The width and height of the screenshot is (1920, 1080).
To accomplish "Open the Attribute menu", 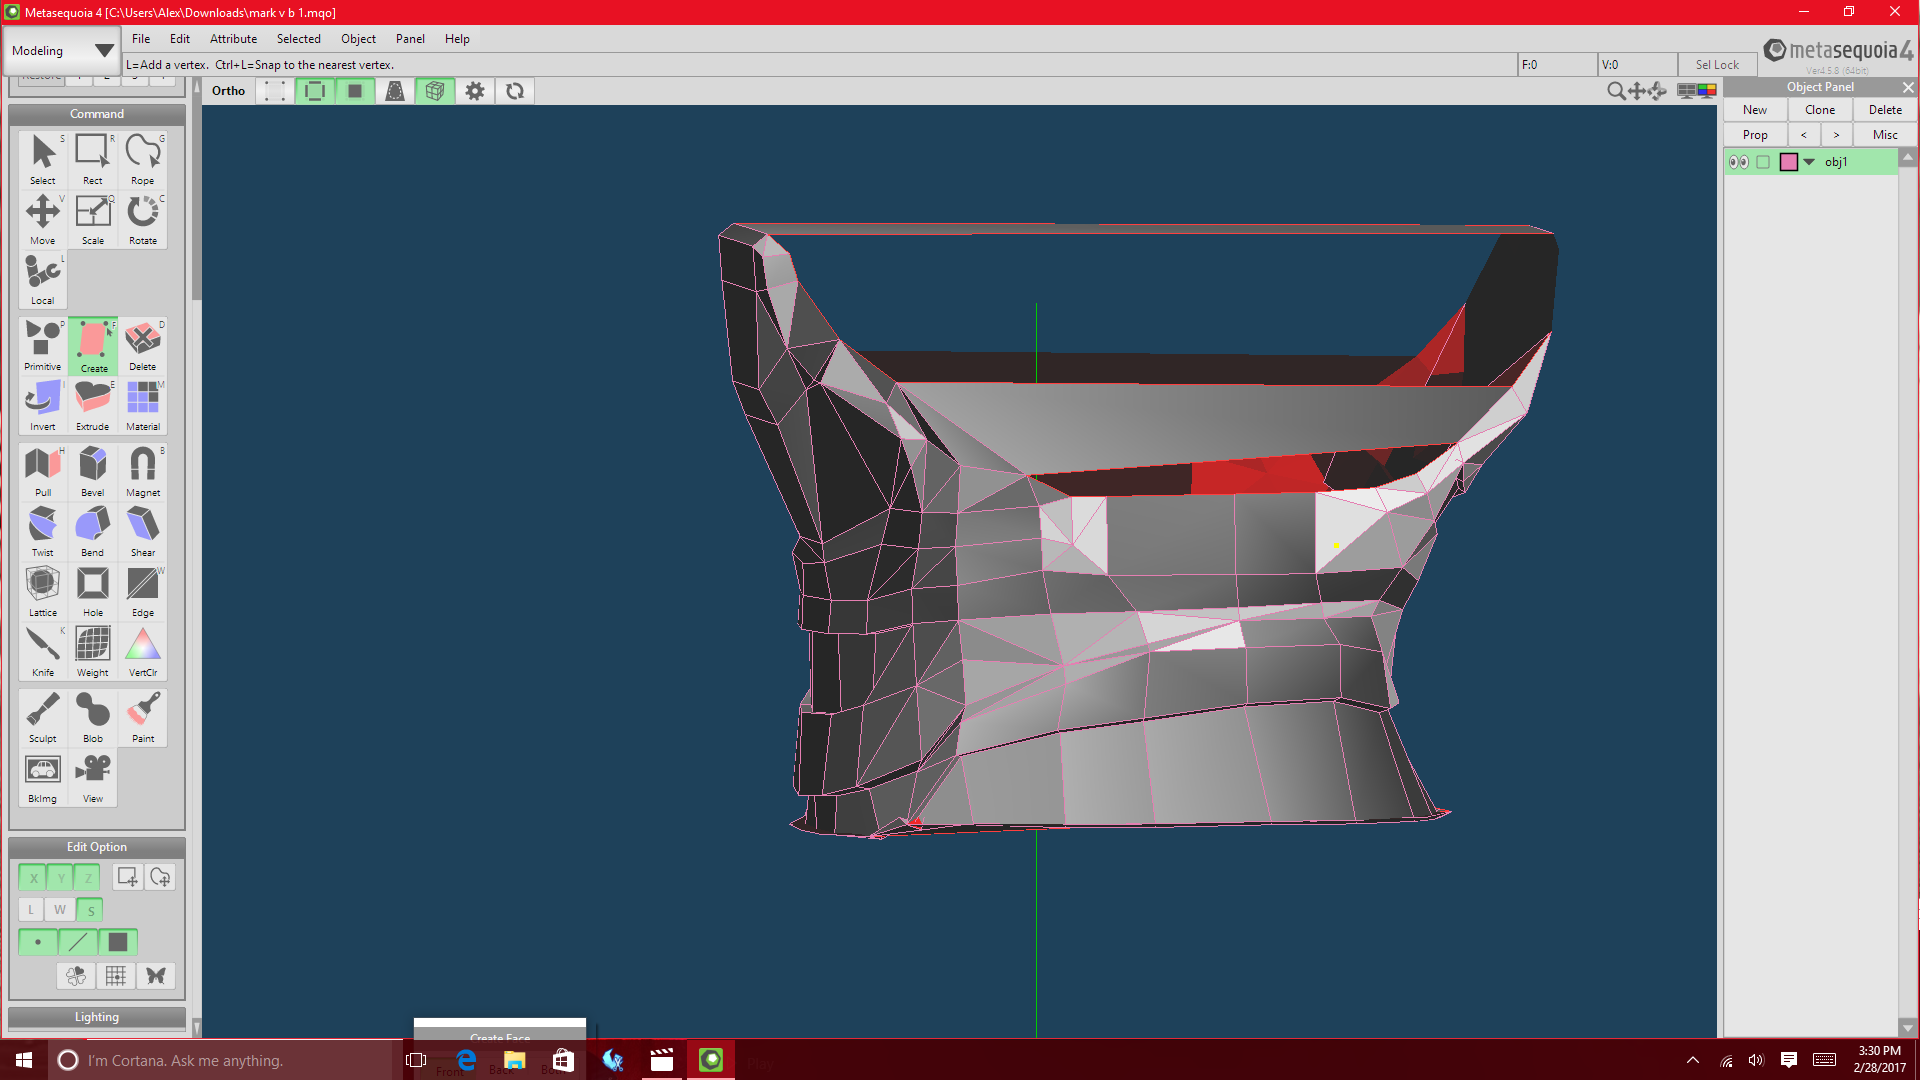I will pos(233,39).
